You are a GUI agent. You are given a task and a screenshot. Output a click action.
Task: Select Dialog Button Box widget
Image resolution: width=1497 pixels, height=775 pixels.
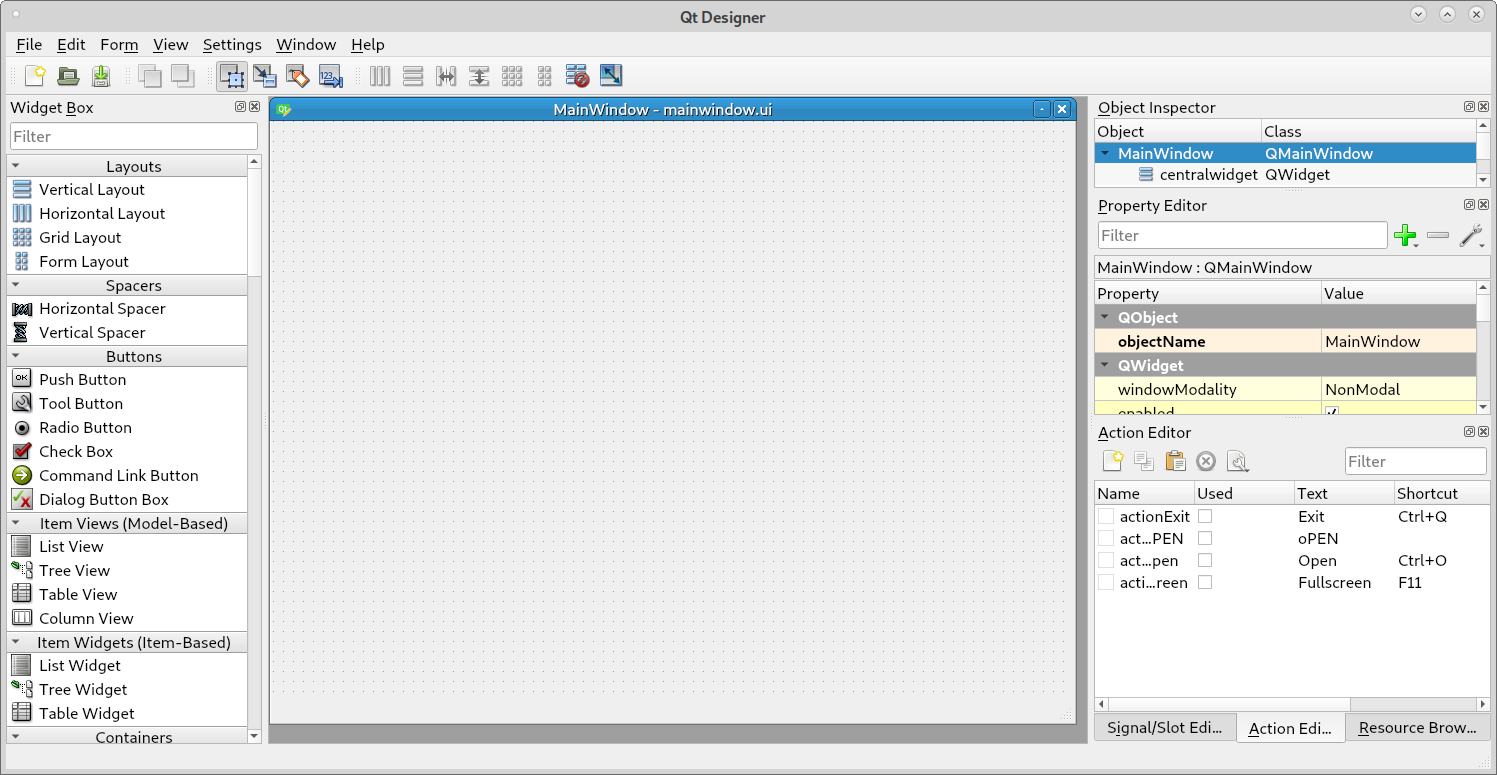pos(128,499)
